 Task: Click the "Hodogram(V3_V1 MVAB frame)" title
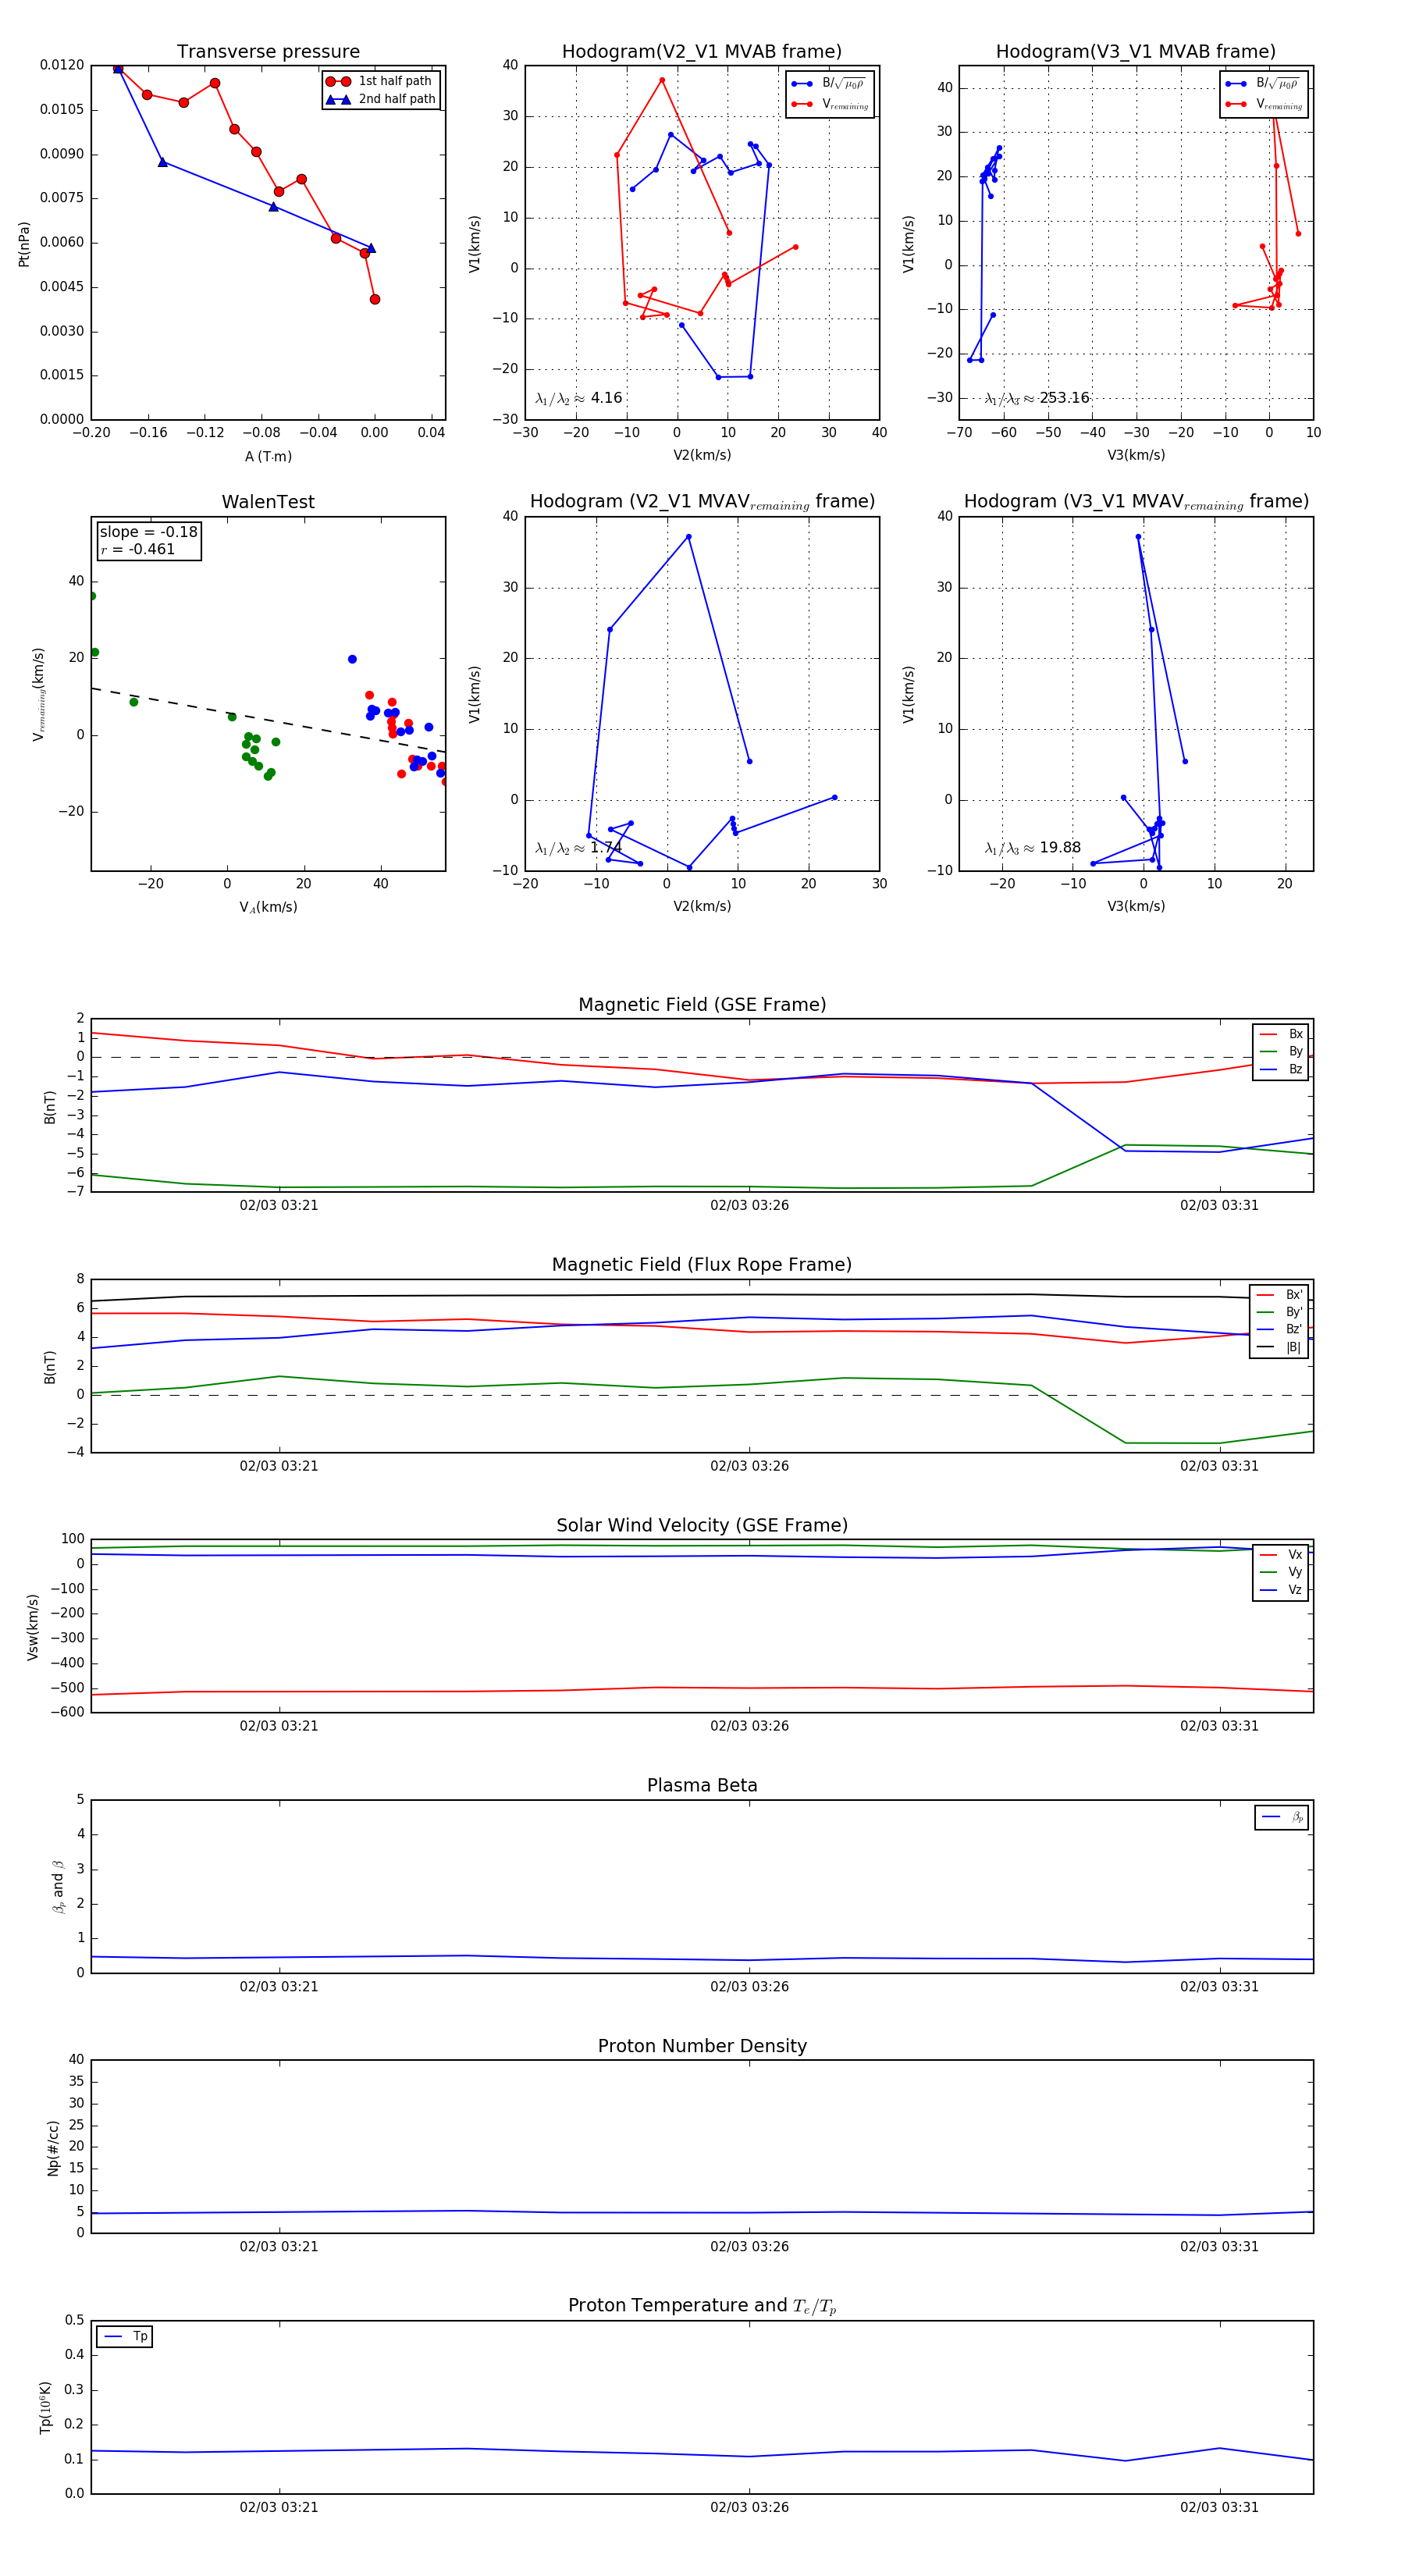pyautogui.click(x=1136, y=52)
